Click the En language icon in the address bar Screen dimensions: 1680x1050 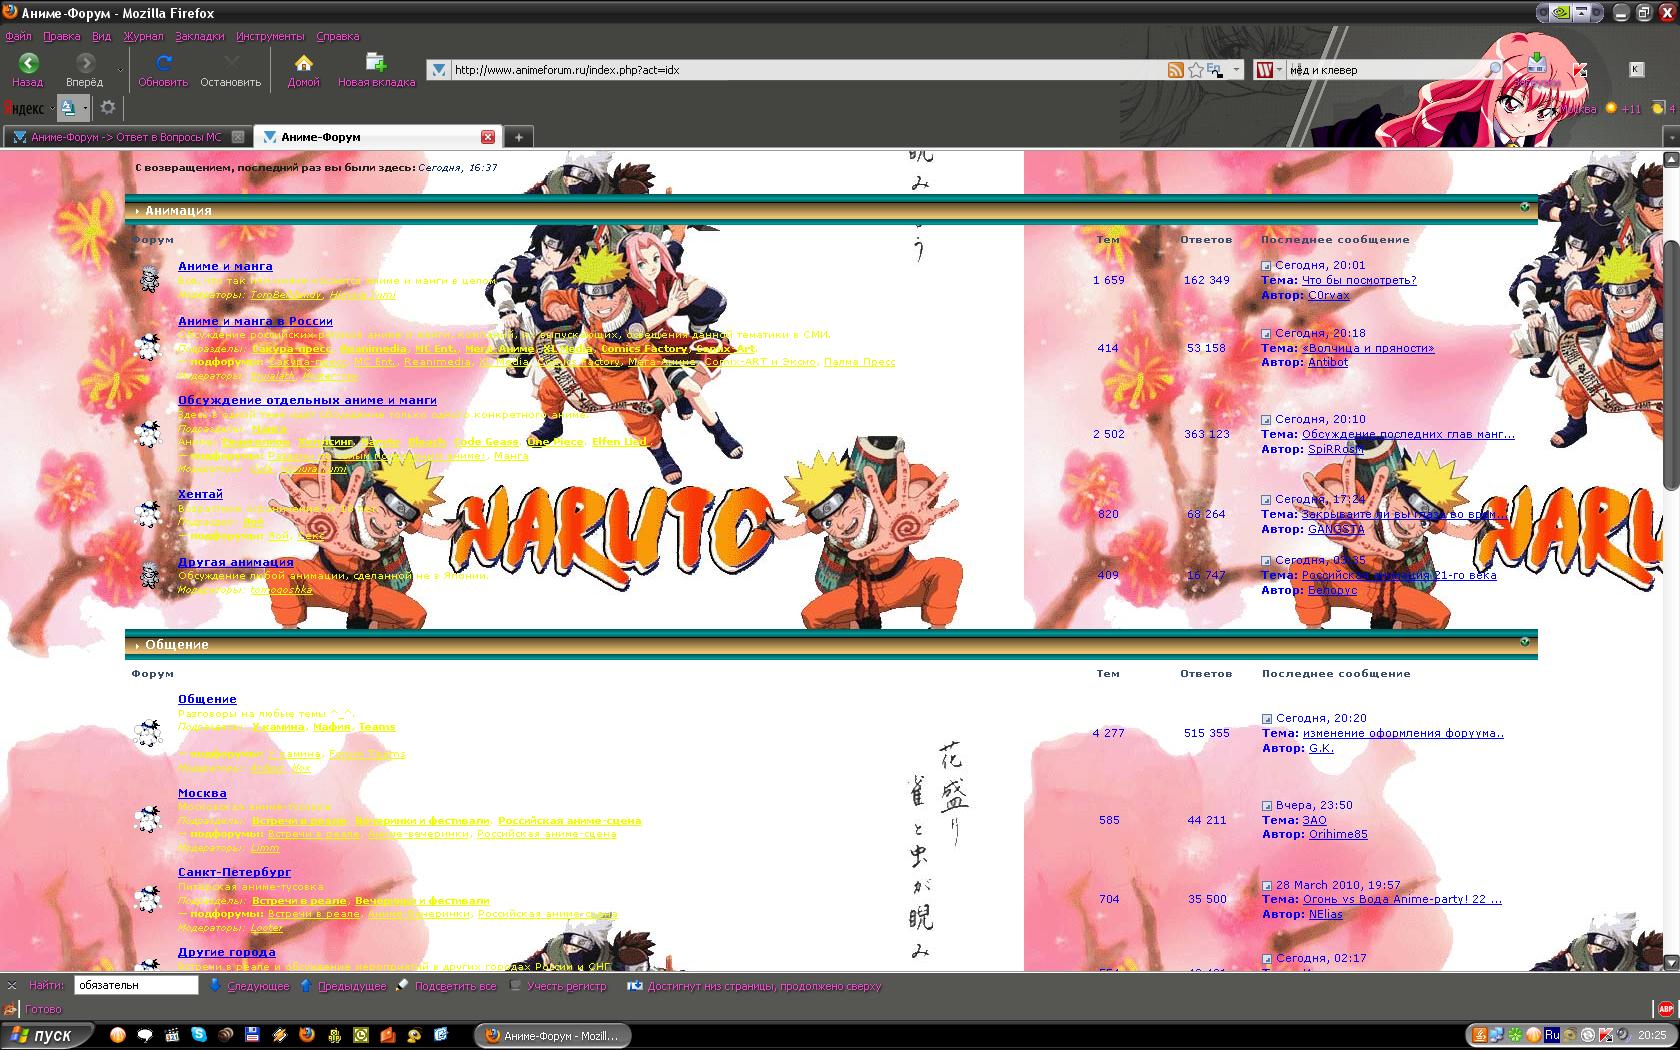click(x=1215, y=70)
